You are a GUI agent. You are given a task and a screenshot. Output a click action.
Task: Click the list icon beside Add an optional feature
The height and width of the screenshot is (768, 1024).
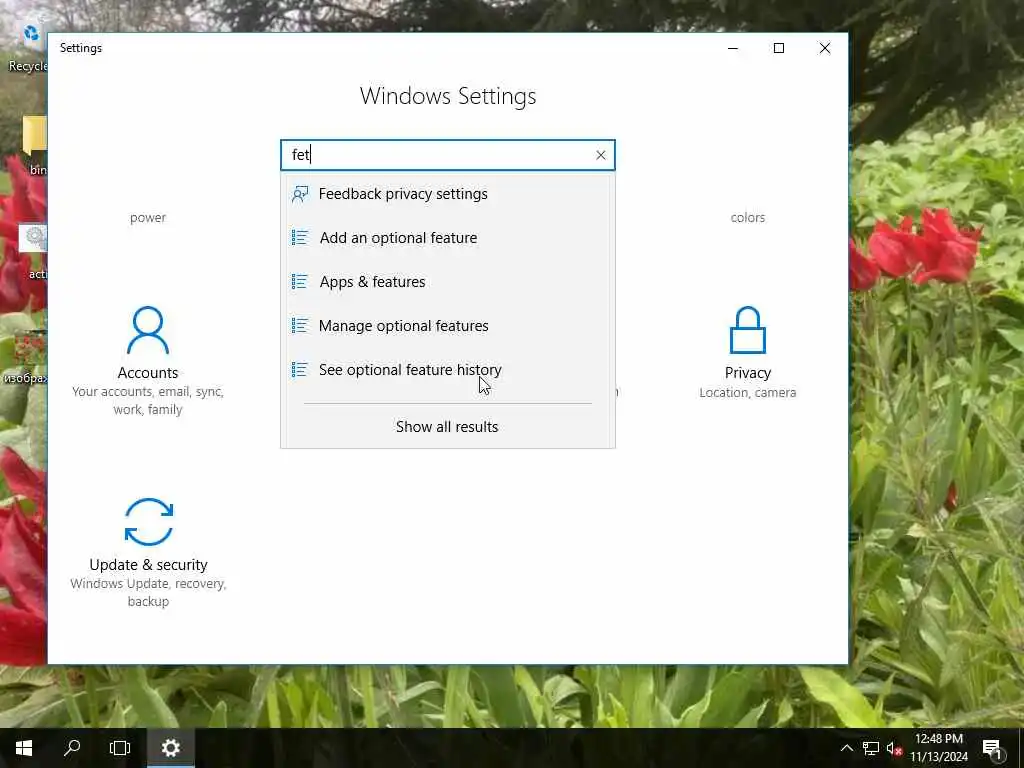[x=300, y=238]
